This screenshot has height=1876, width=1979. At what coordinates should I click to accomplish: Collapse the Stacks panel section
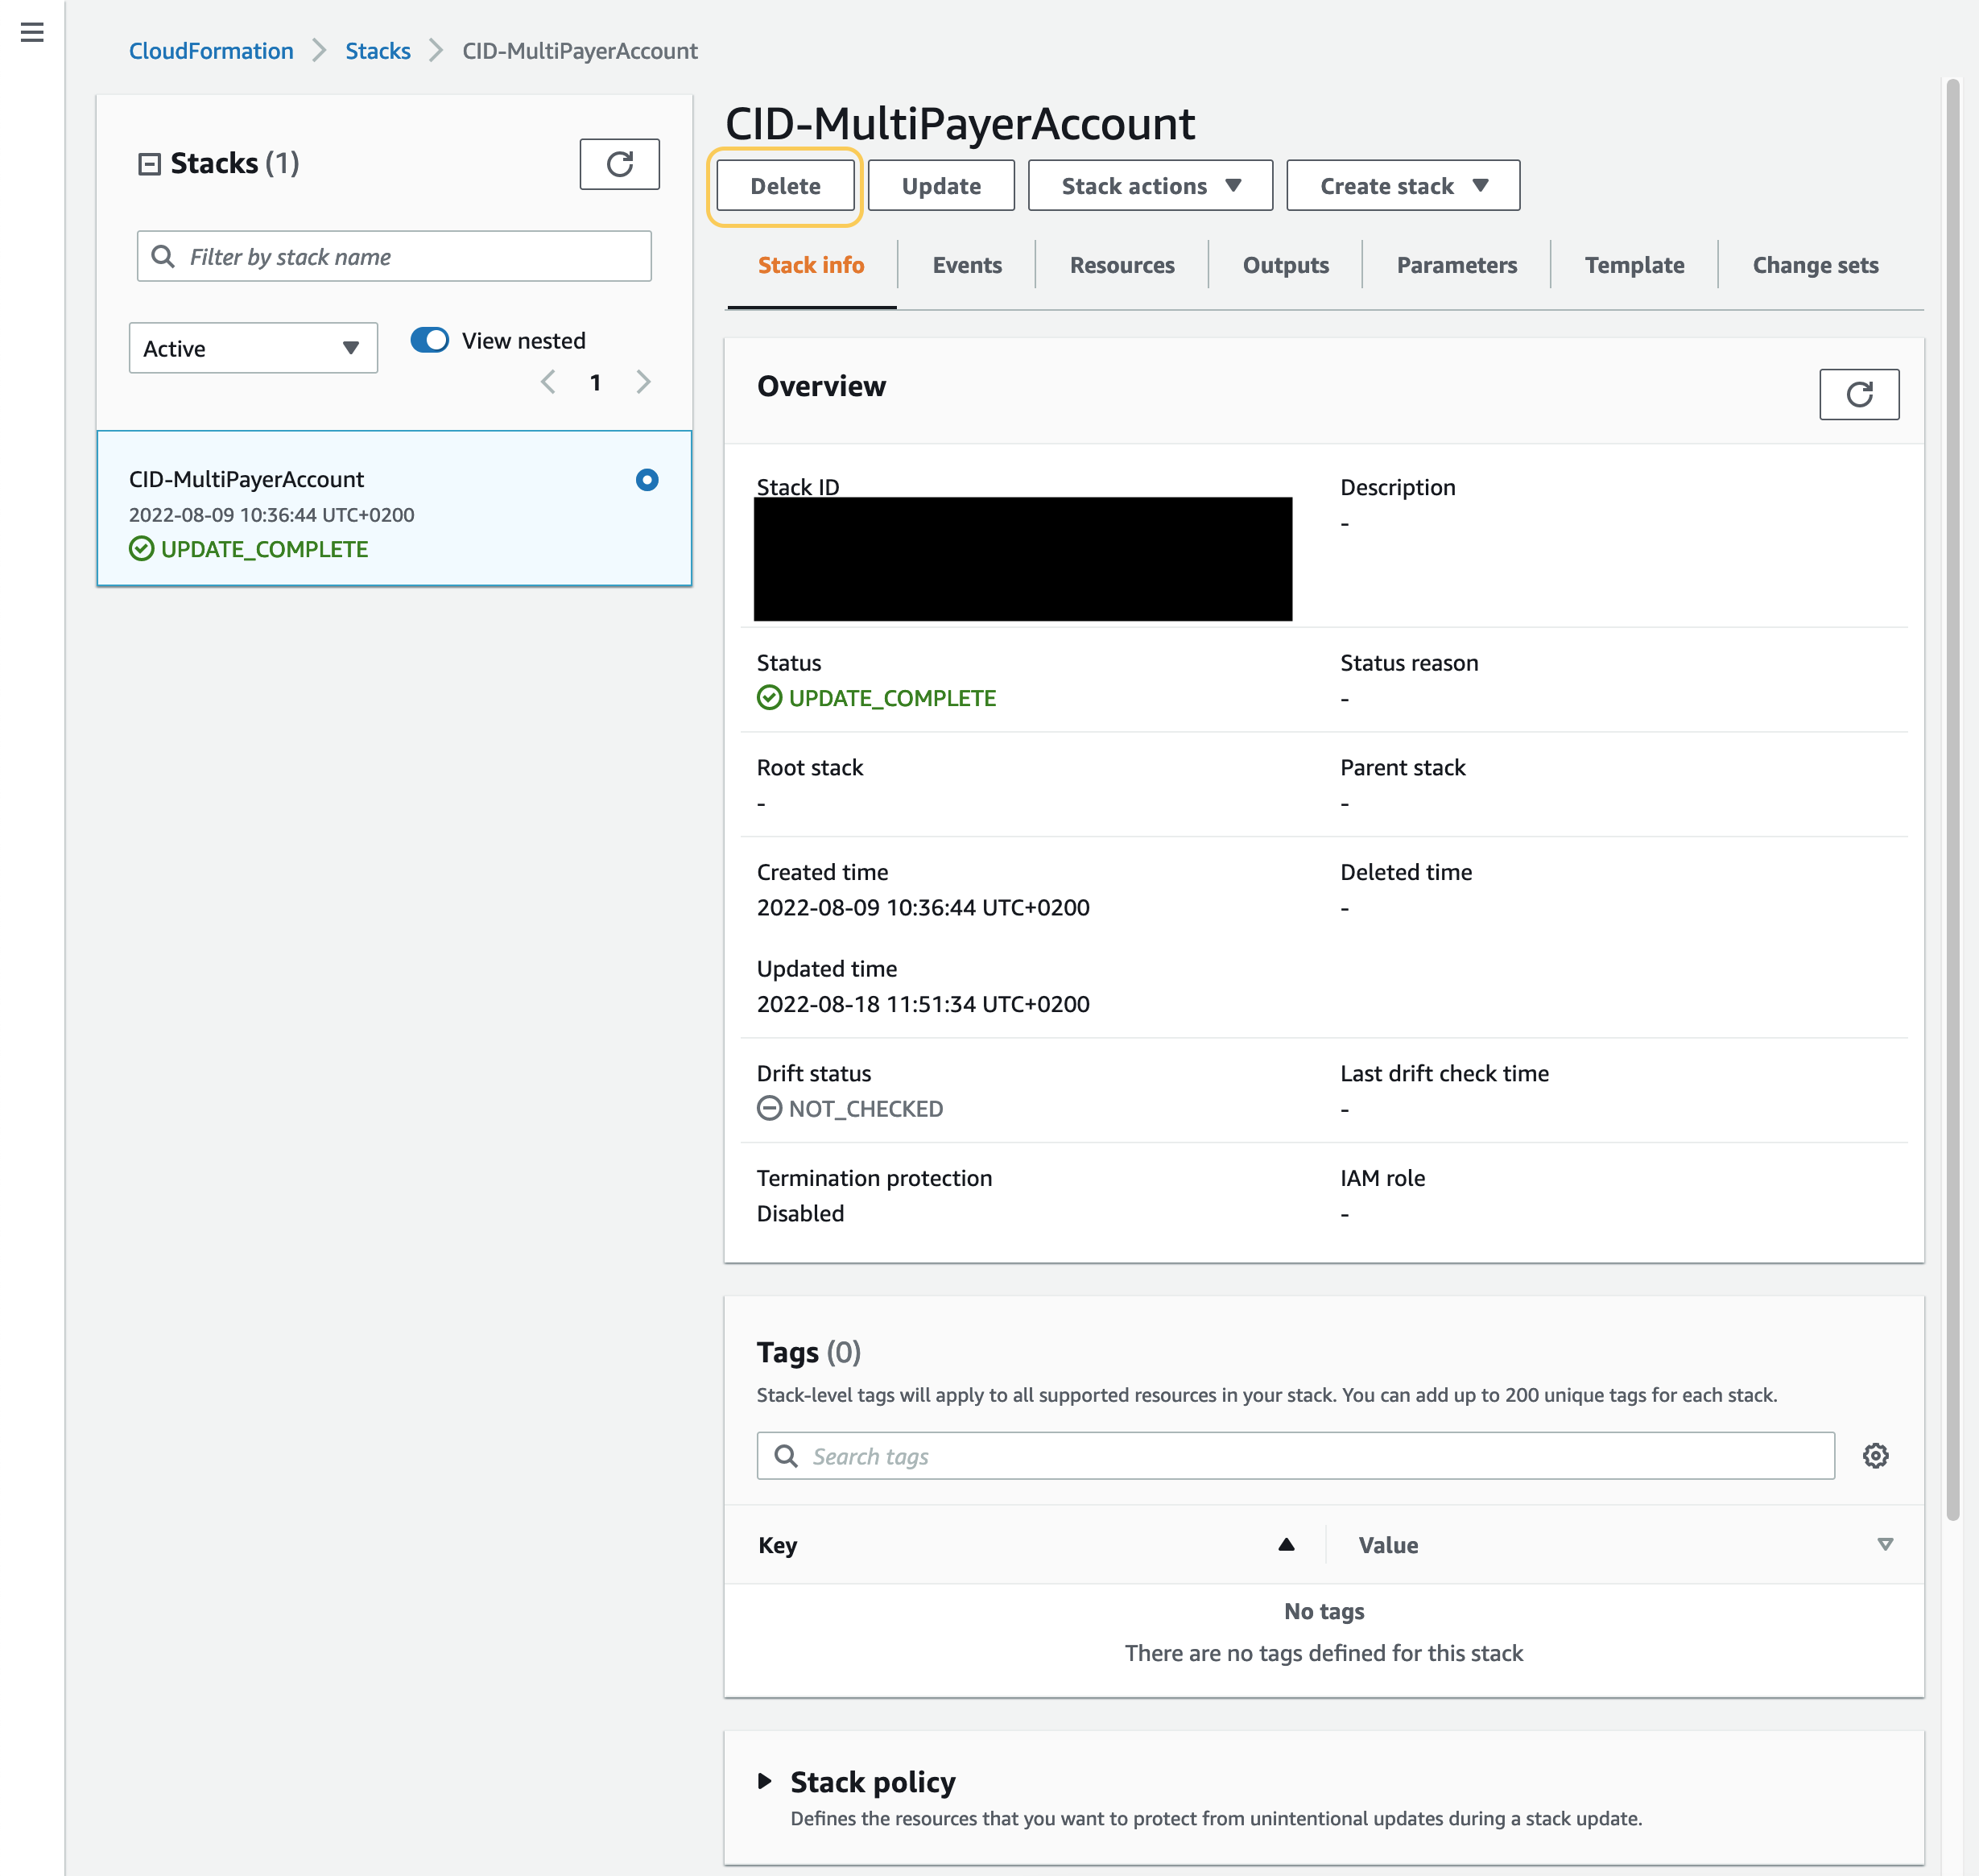[148, 162]
